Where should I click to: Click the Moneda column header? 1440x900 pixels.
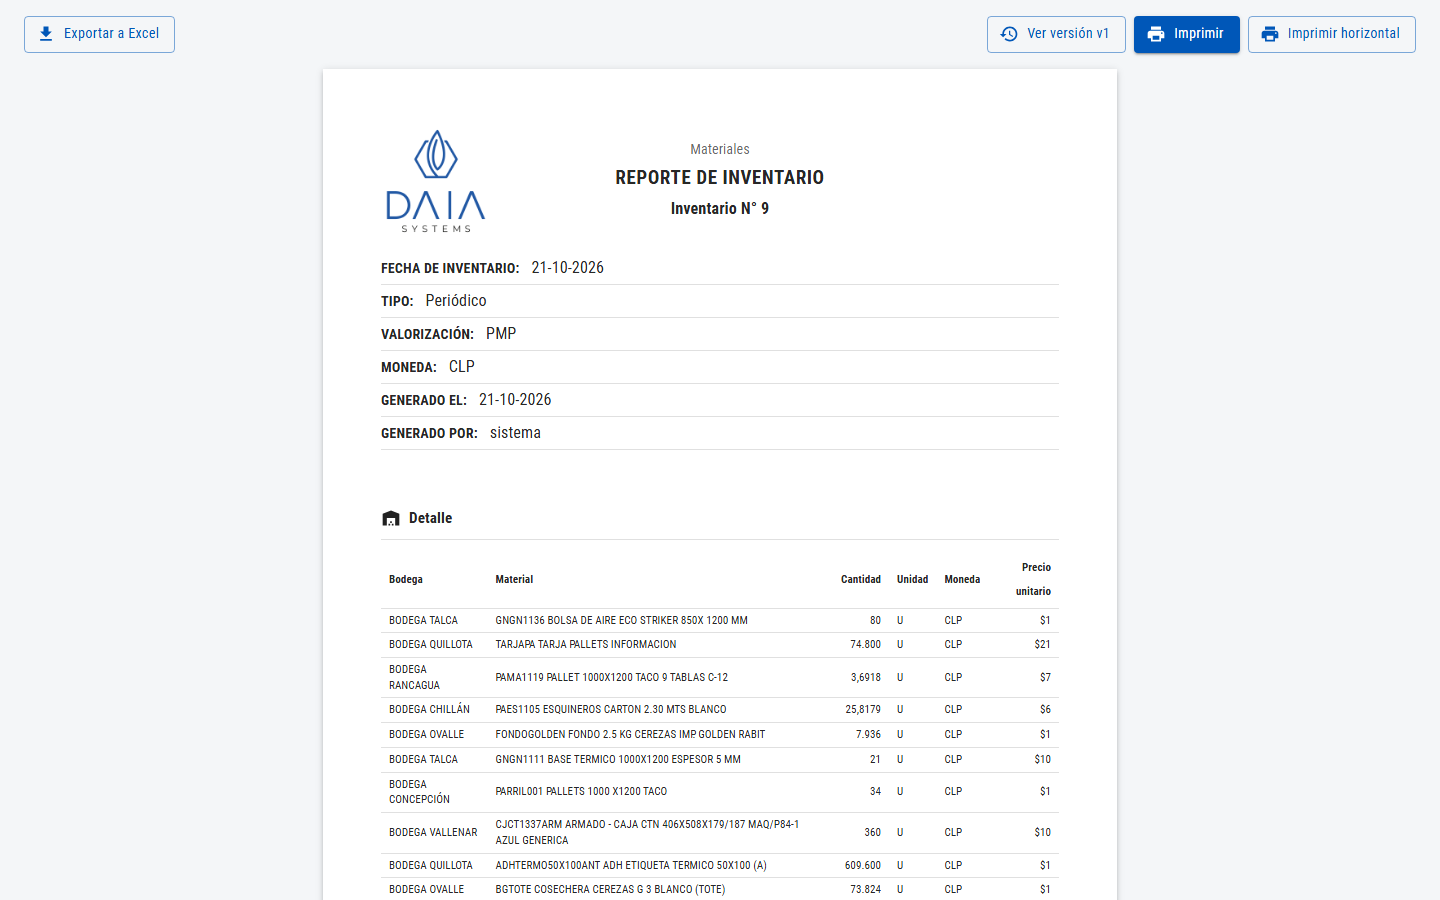962,579
